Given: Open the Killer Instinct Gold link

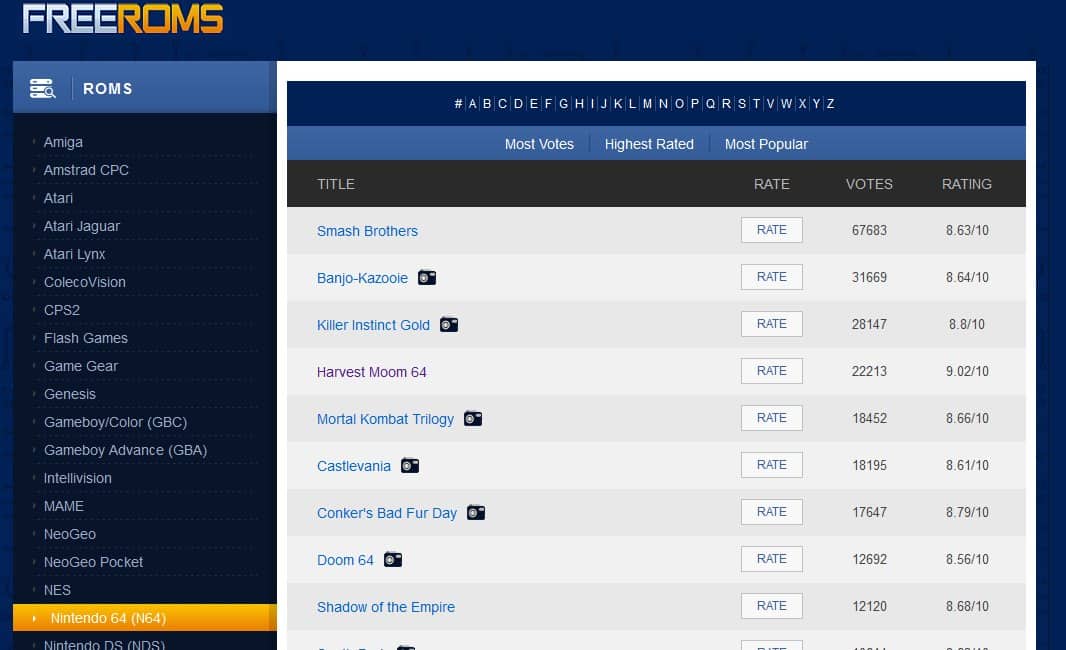Looking at the screenshot, I should 373,325.
